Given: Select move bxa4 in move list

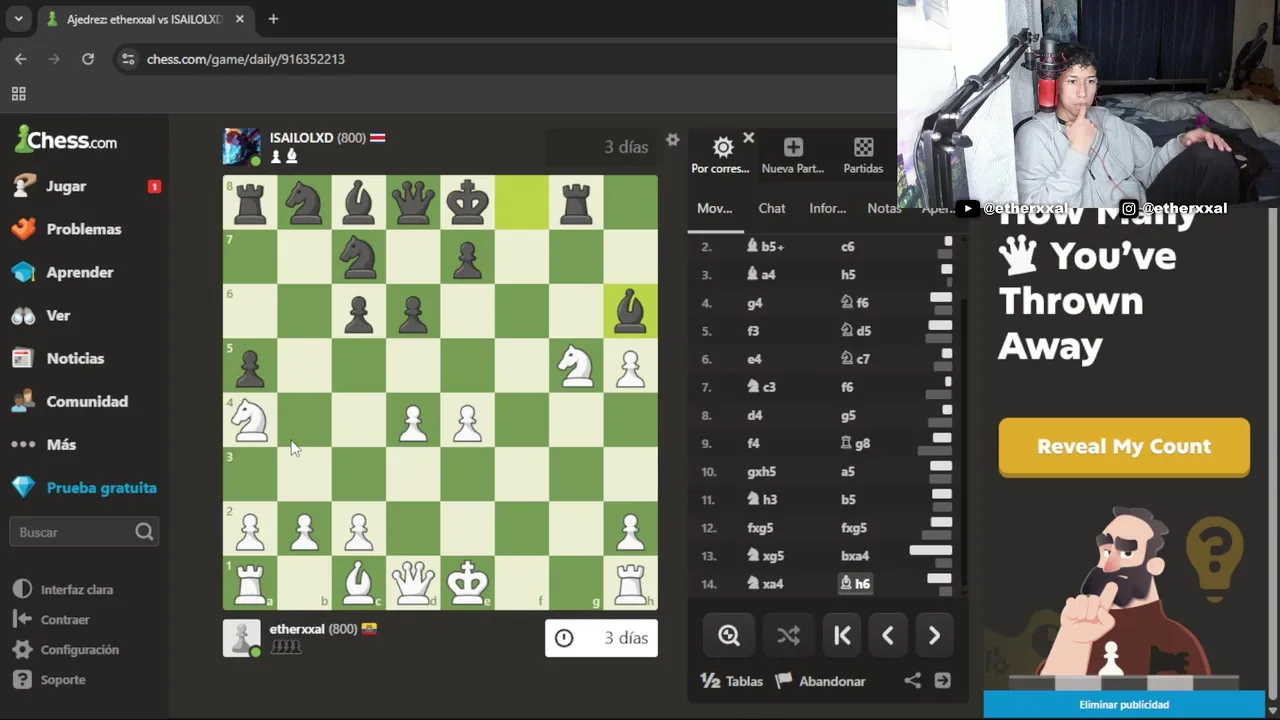Looking at the screenshot, I should pyautogui.click(x=855, y=556).
